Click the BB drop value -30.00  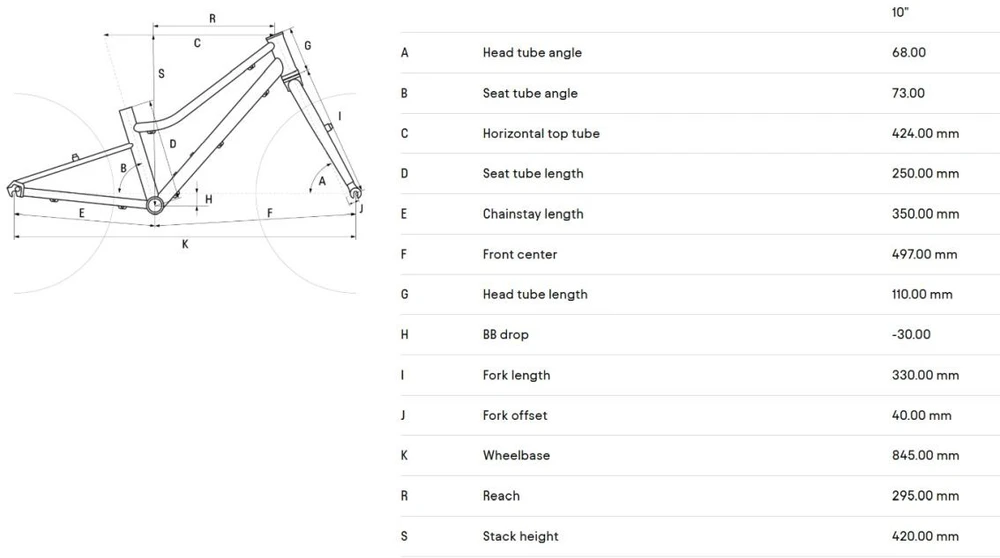(x=911, y=335)
